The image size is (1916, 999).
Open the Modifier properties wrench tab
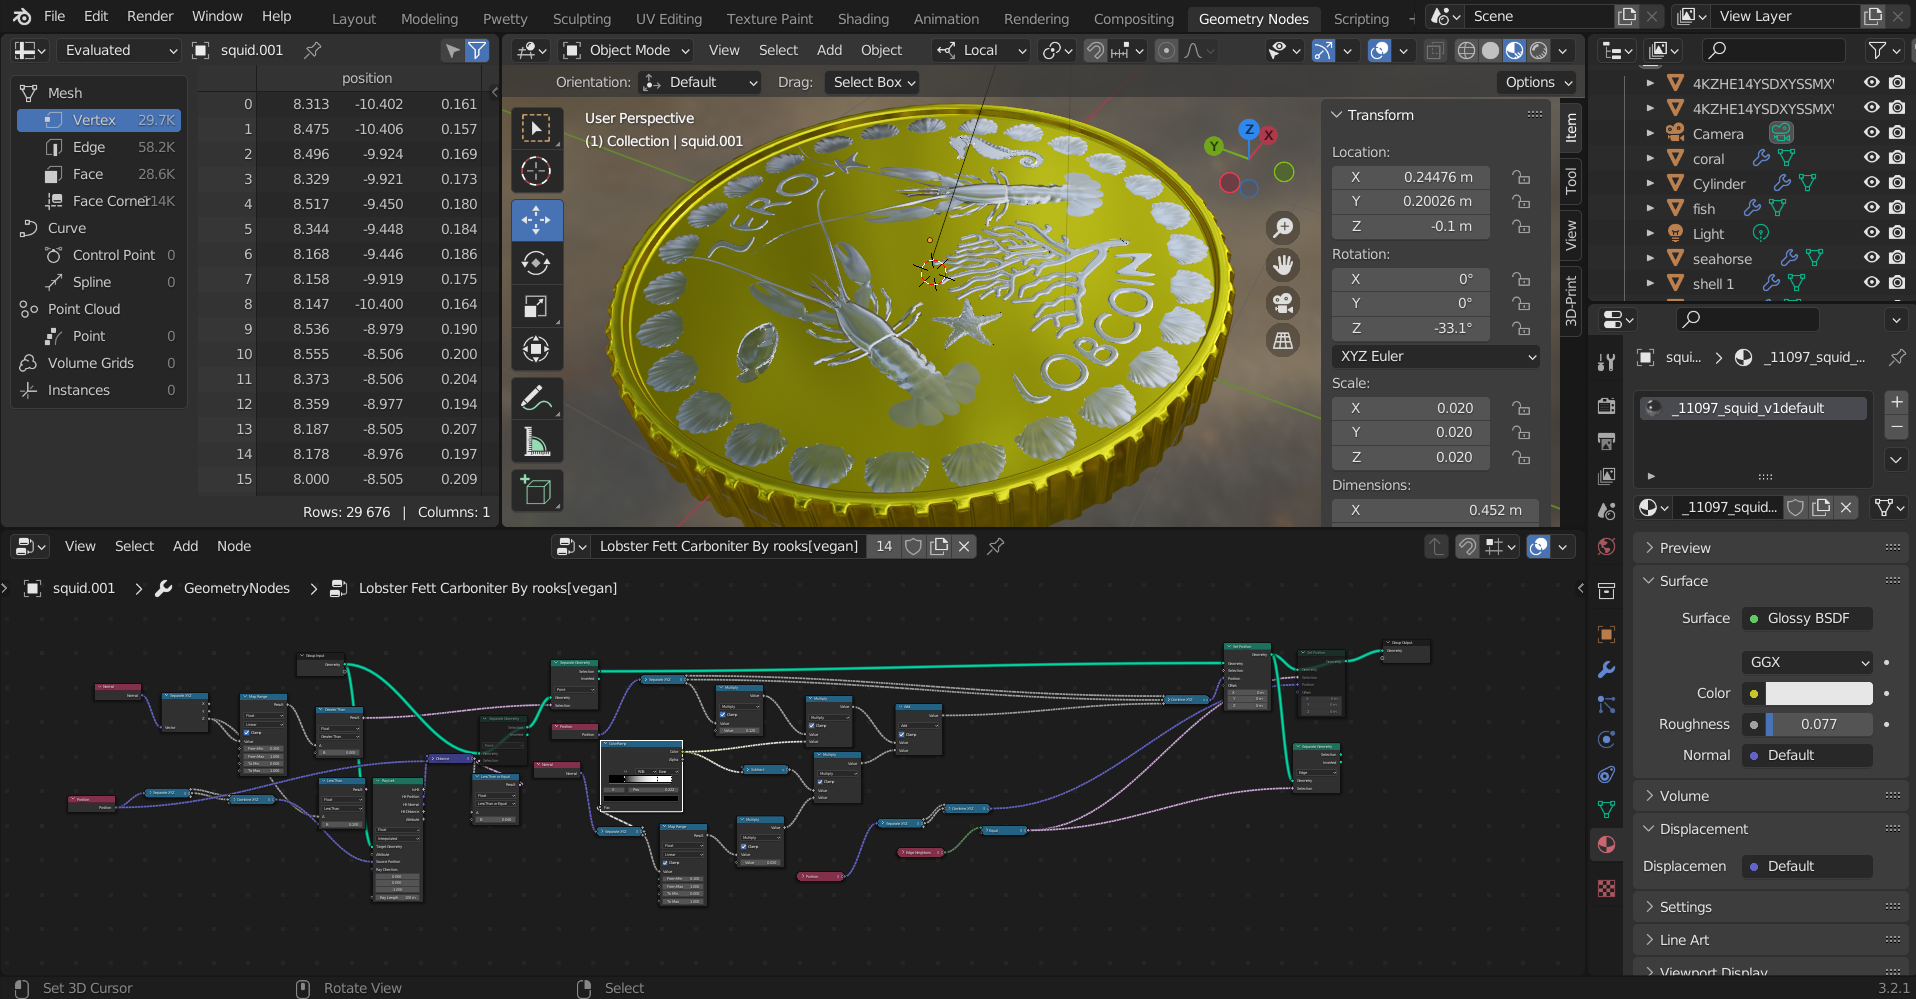click(1607, 670)
